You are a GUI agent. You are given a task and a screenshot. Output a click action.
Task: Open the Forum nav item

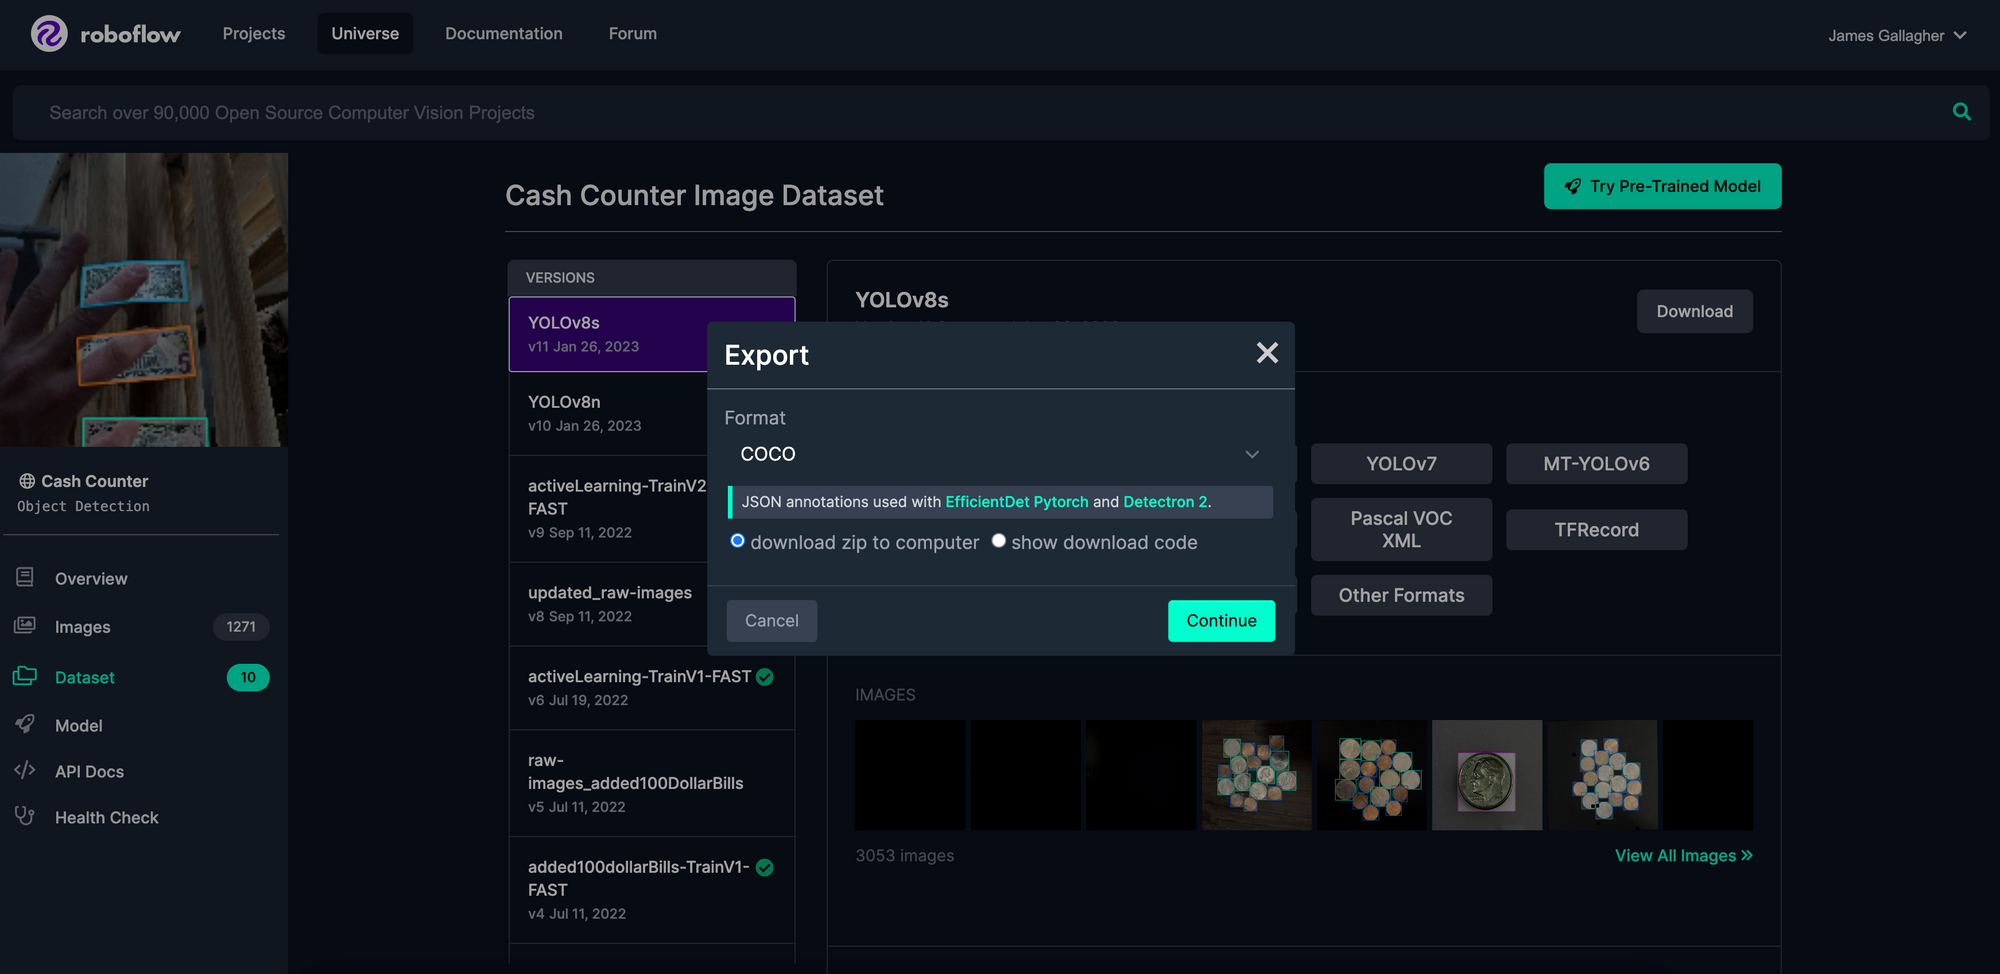click(x=633, y=33)
